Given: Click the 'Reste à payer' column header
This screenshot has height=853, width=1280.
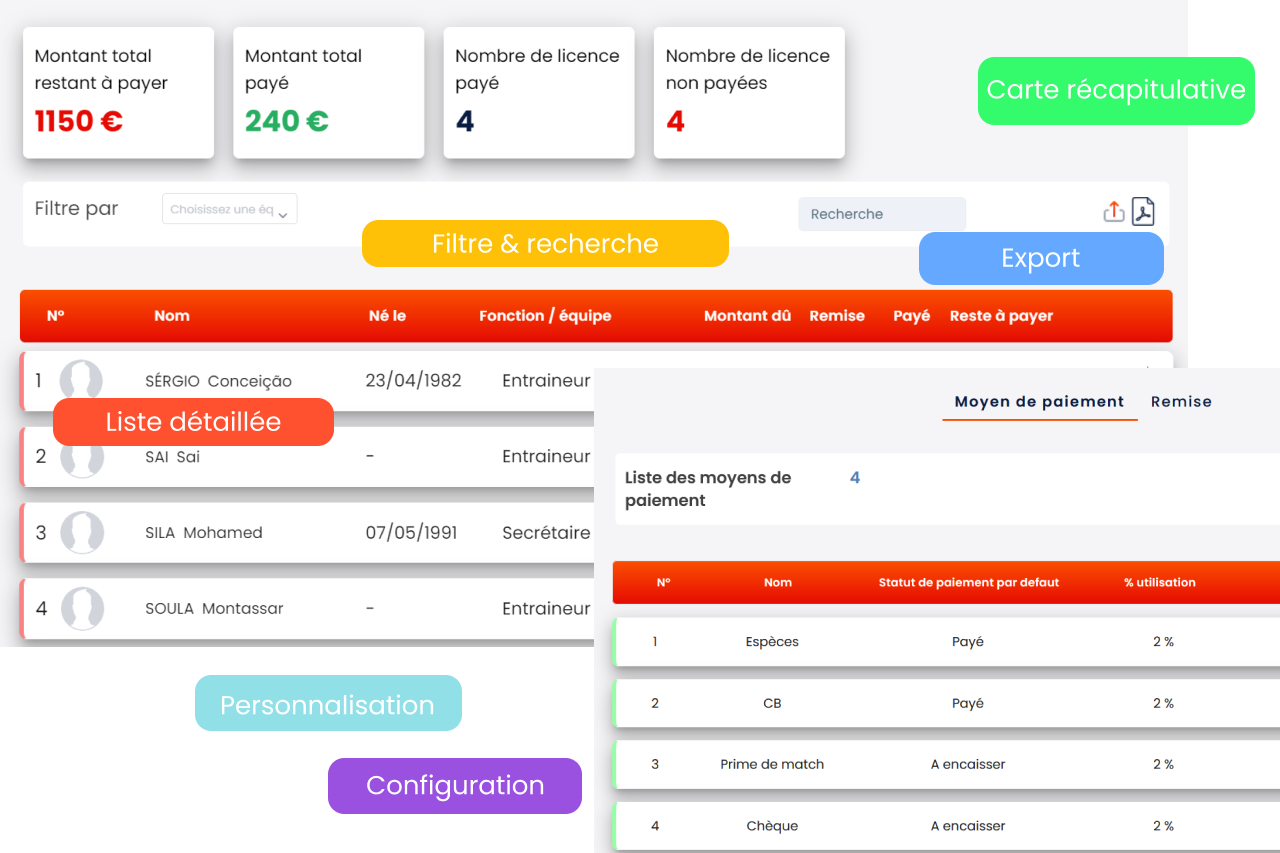Looking at the screenshot, I should (1001, 316).
